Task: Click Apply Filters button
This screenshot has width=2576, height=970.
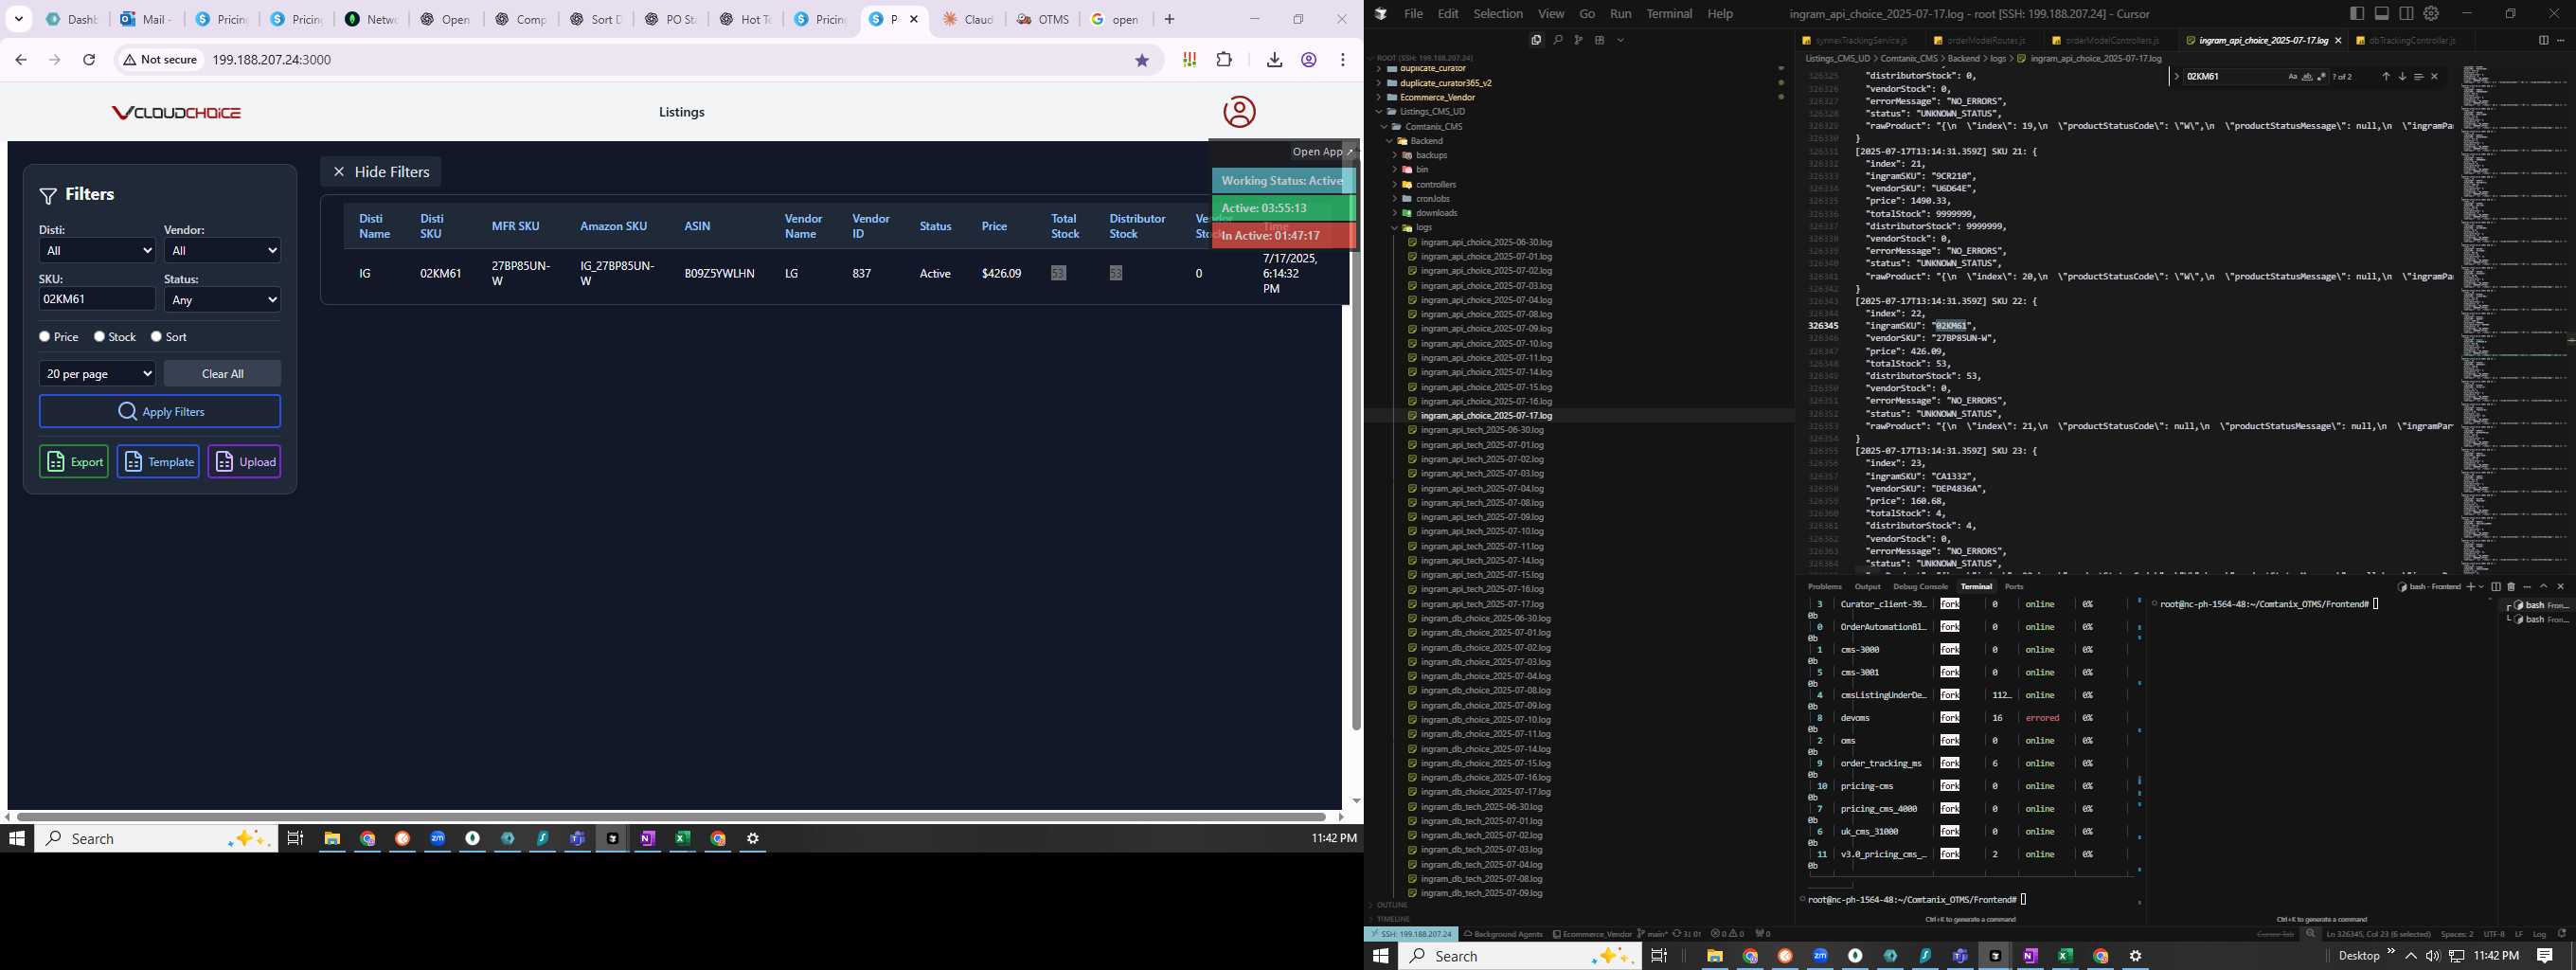Action: [x=160, y=411]
